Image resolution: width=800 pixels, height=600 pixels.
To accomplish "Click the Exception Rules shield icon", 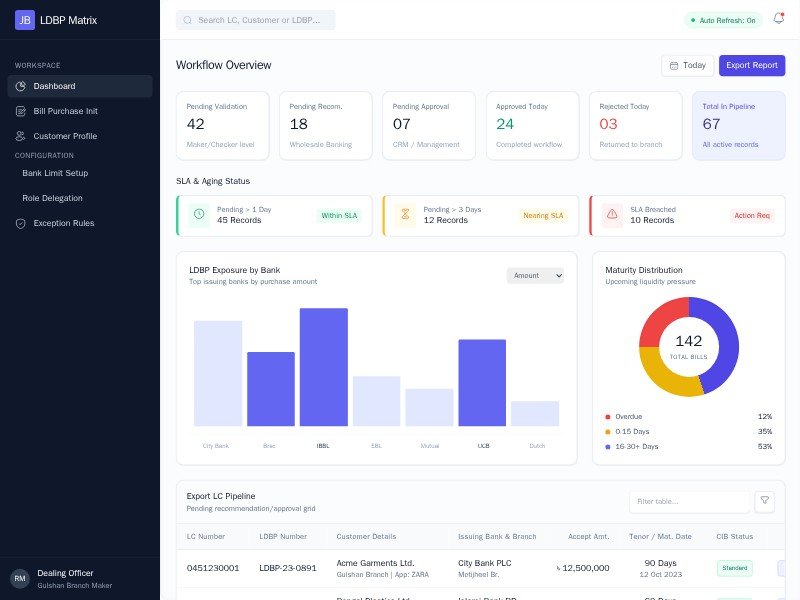I will pos(21,223).
